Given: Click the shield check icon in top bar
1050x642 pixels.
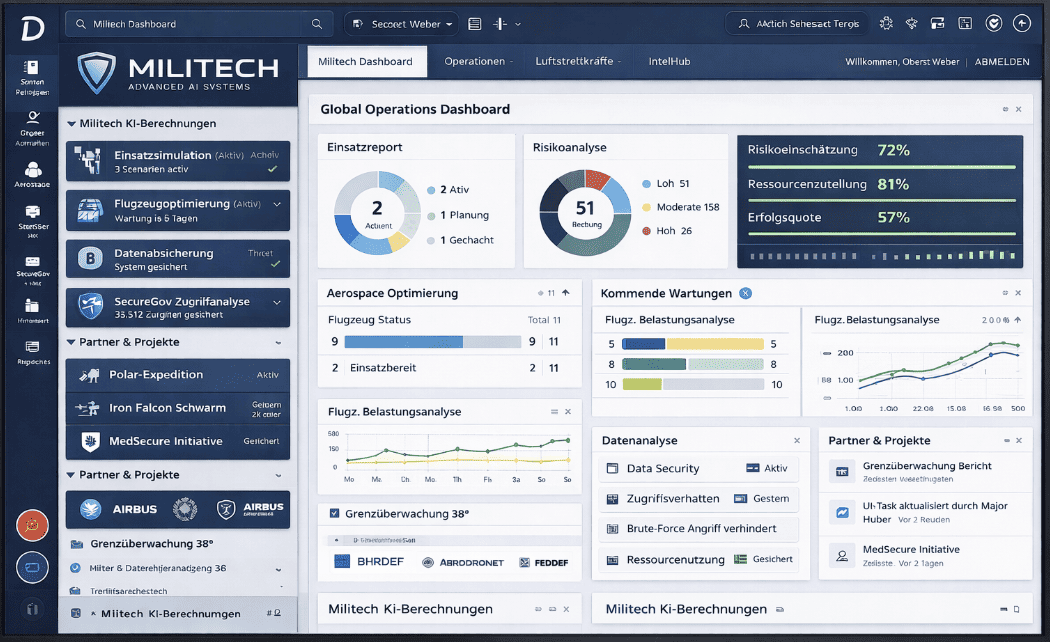Looking at the screenshot, I should [993, 23].
